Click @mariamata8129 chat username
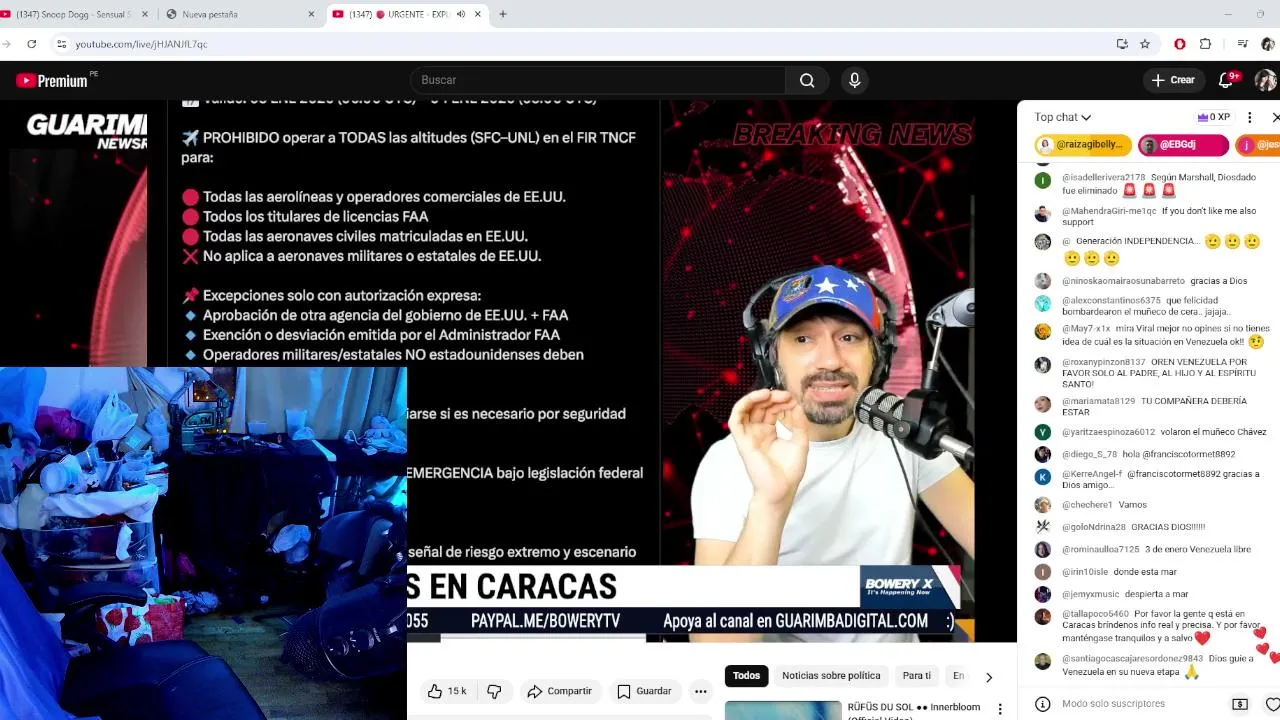This screenshot has width=1280, height=720. 1098,401
